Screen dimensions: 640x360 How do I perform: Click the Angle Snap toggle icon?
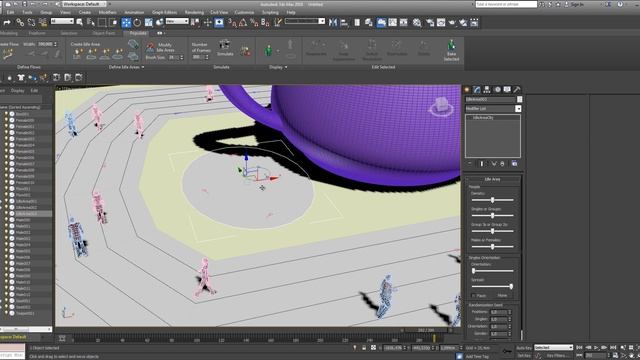pyautogui.click(x=243, y=22)
